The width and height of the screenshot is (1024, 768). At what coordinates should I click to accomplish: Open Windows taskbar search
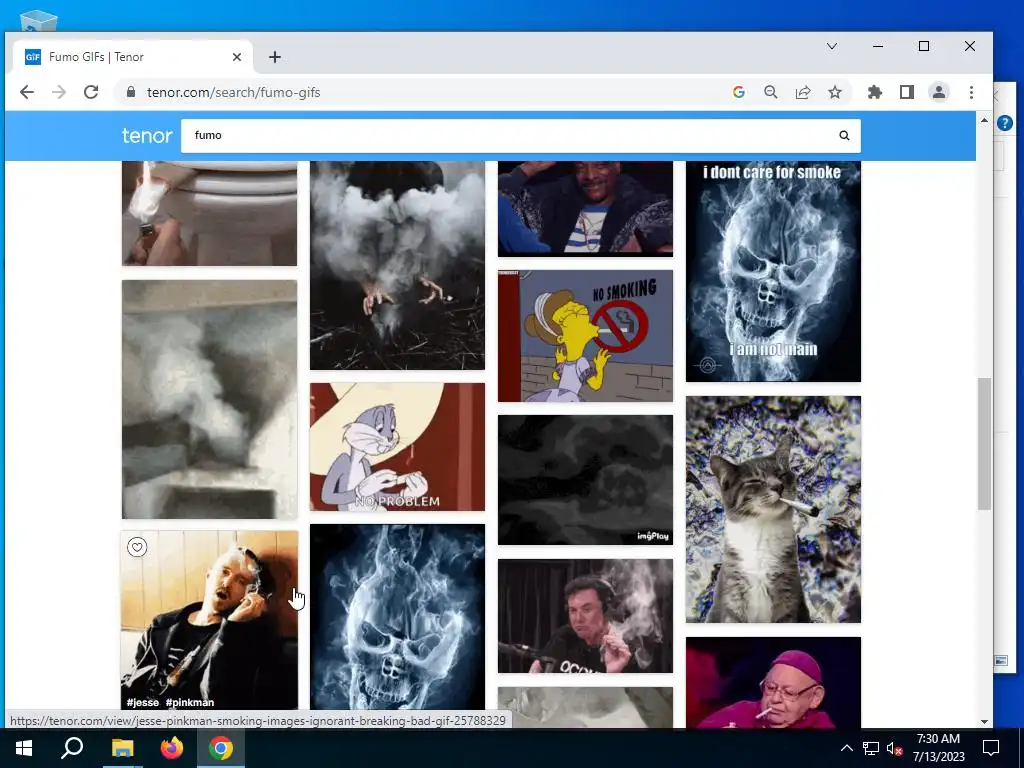click(72, 748)
